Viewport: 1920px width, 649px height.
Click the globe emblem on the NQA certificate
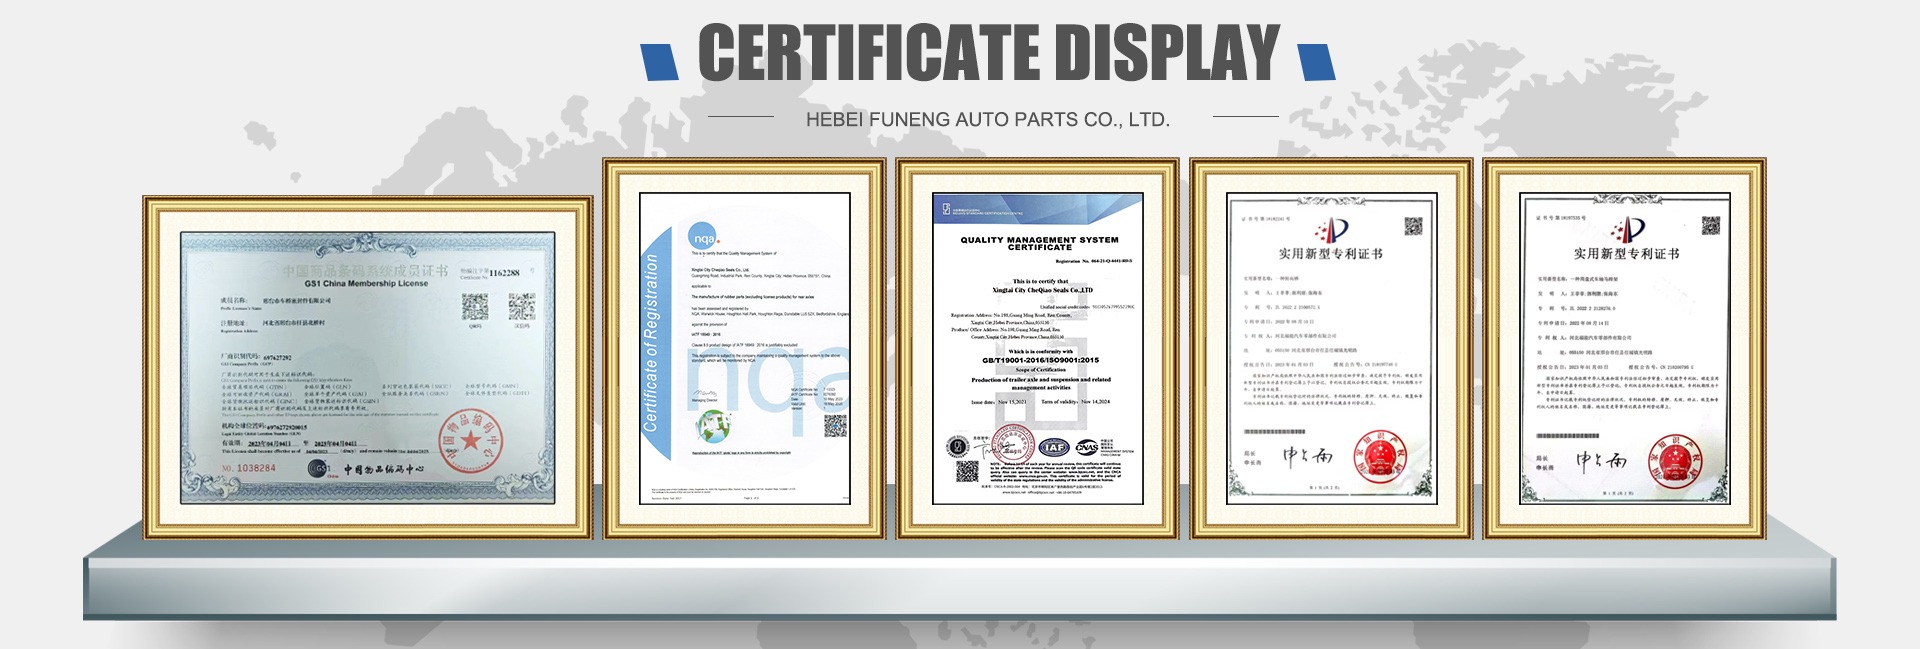point(713,426)
